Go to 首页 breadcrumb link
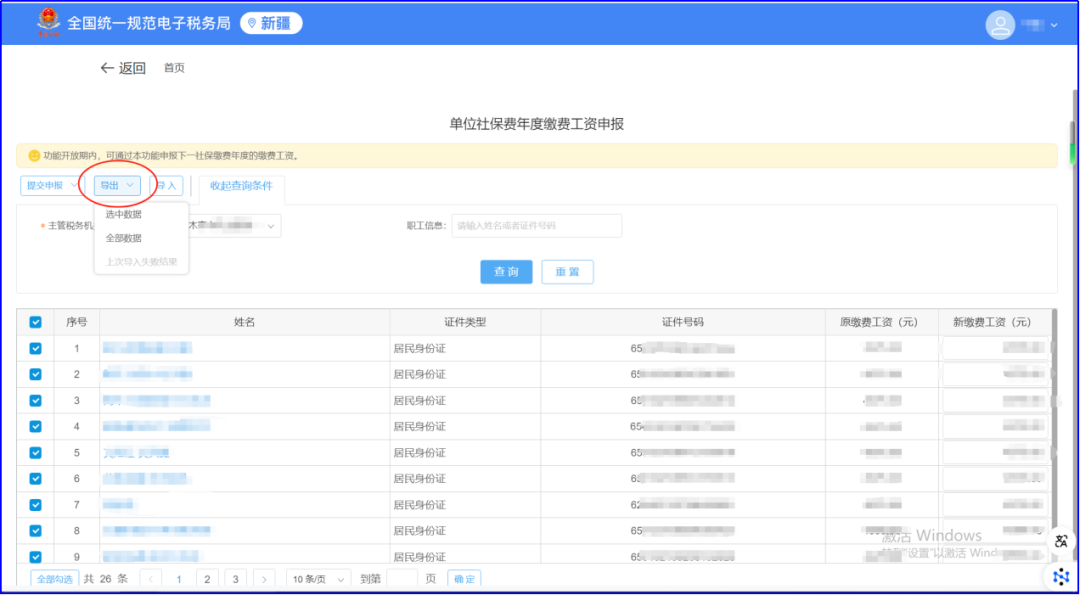 tap(174, 67)
